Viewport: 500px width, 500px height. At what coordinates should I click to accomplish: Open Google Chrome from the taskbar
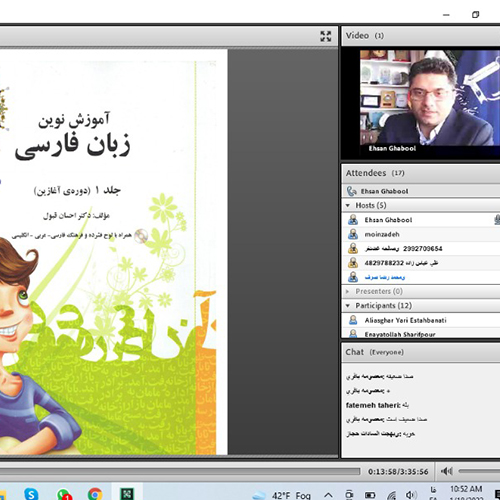pyautogui.click(x=95, y=494)
